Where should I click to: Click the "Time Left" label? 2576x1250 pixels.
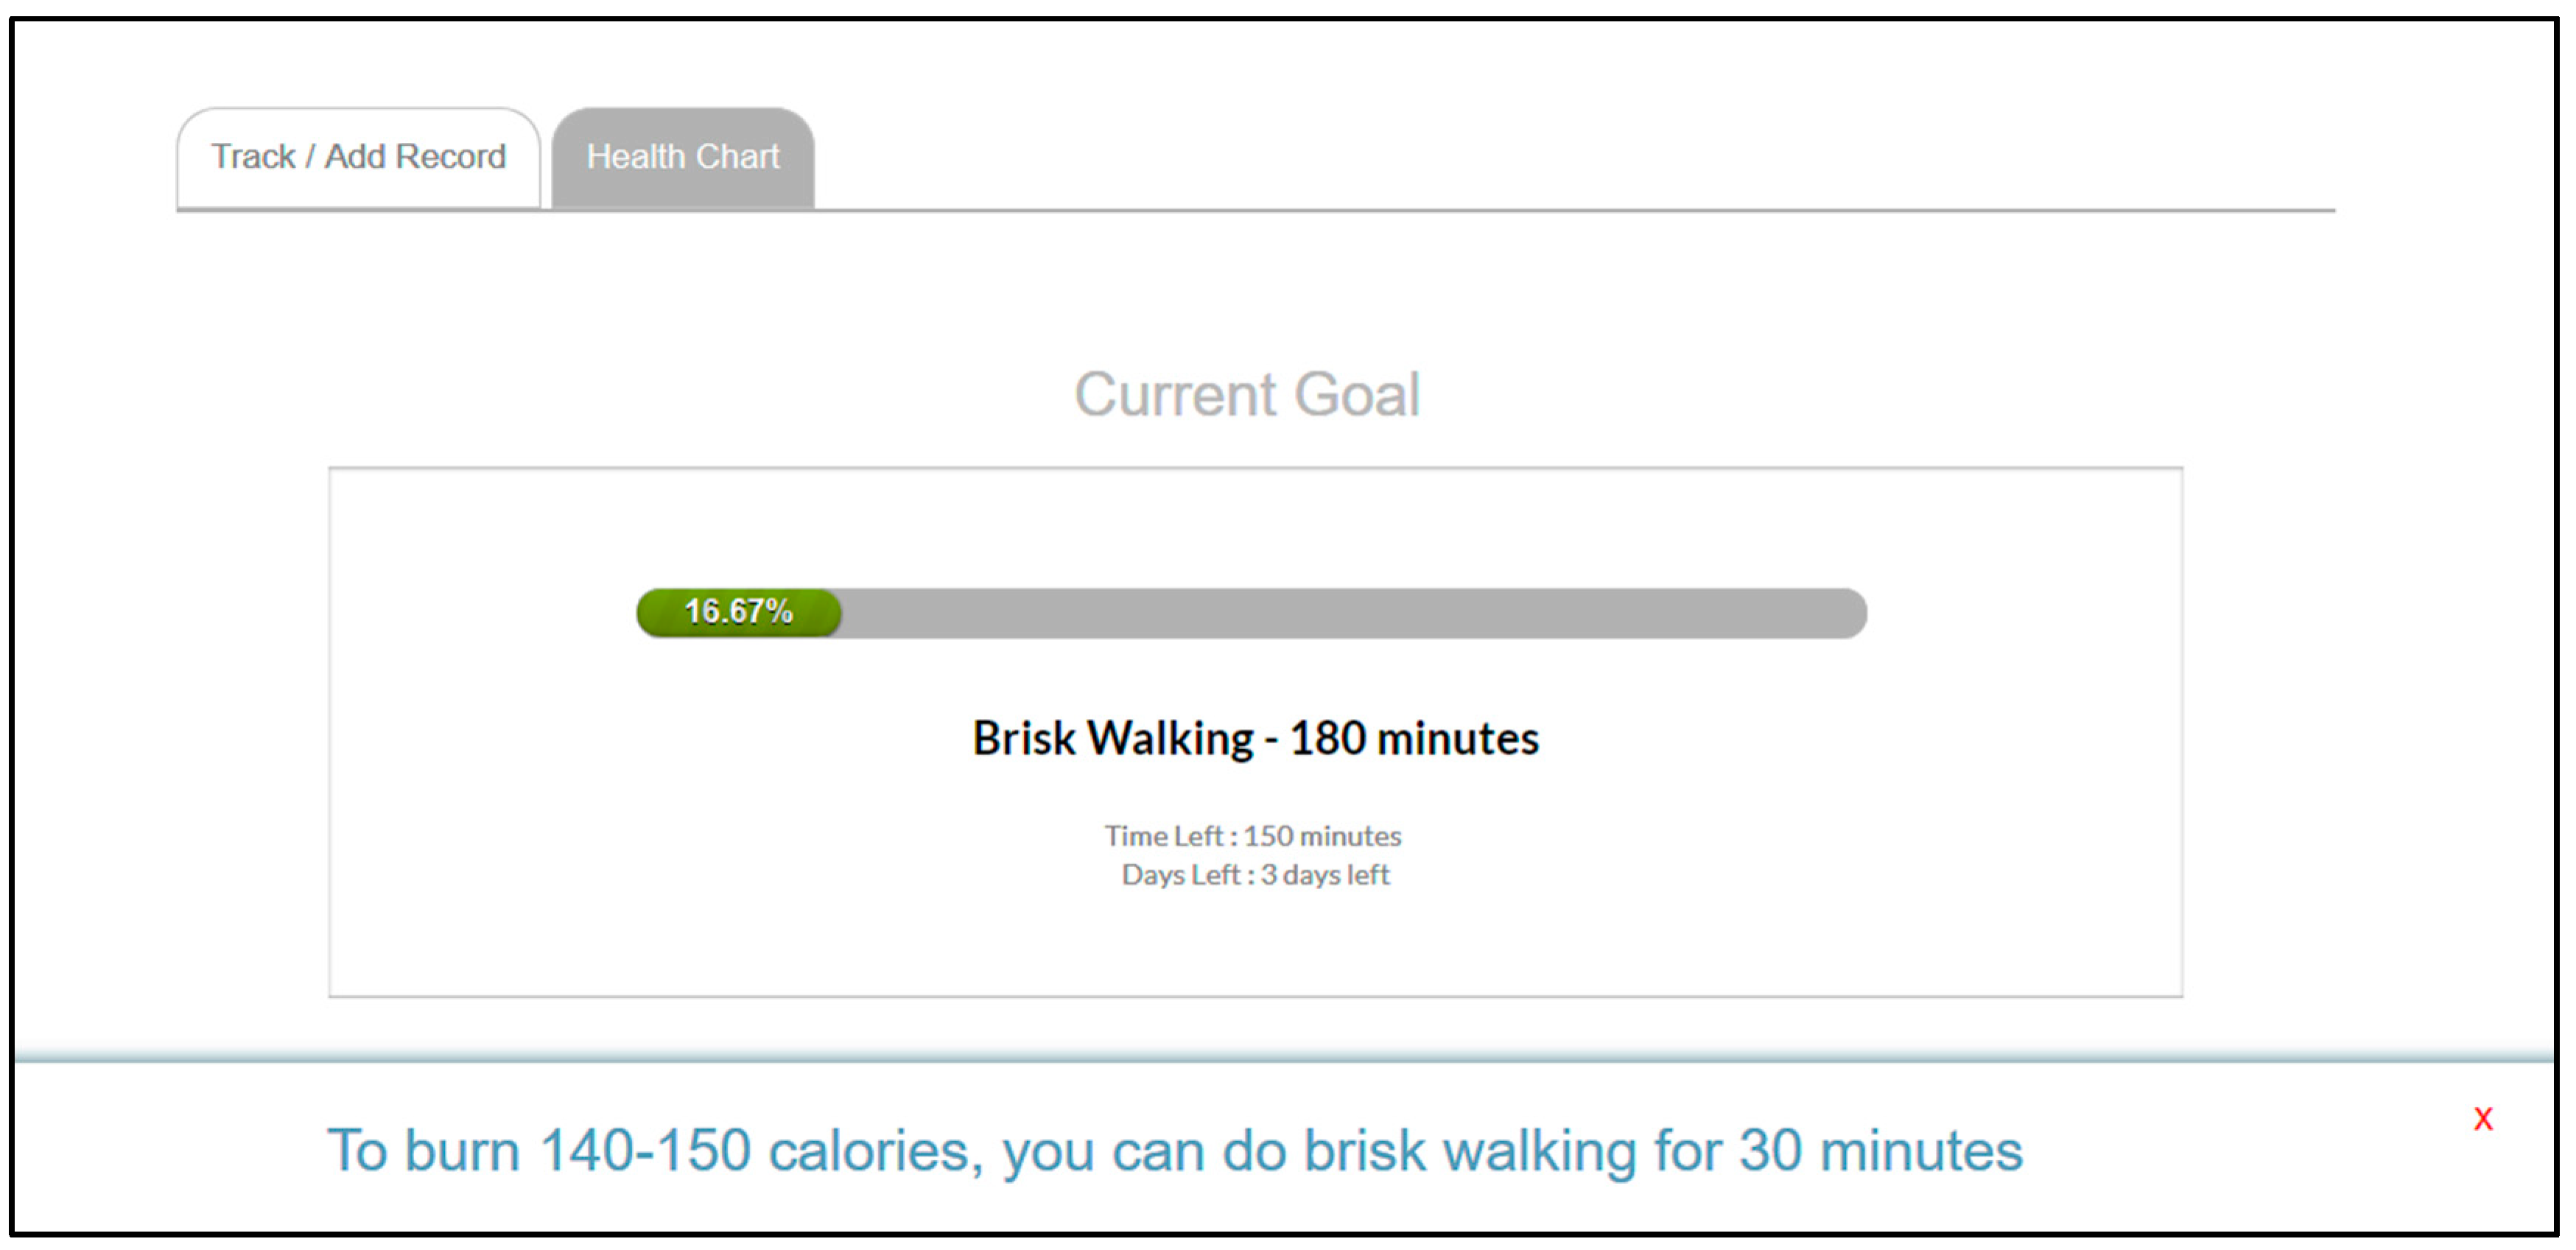coord(1163,836)
